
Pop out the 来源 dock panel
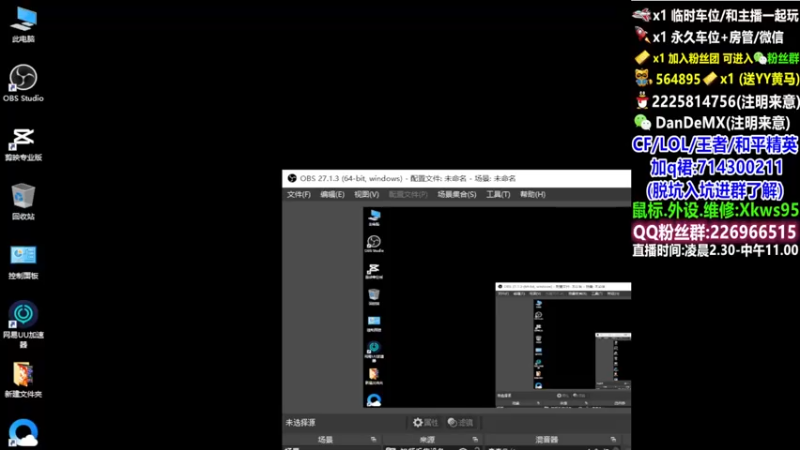pyautogui.click(x=475, y=439)
